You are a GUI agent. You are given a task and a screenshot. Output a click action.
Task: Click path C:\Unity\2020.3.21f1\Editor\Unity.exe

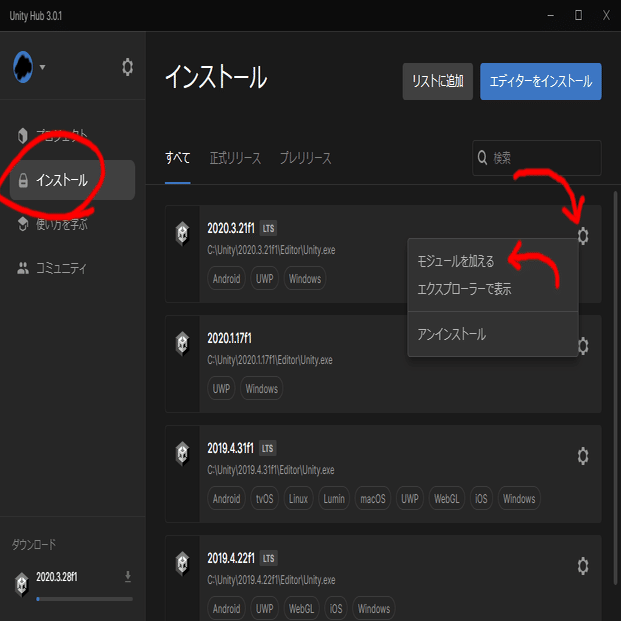point(271,250)
